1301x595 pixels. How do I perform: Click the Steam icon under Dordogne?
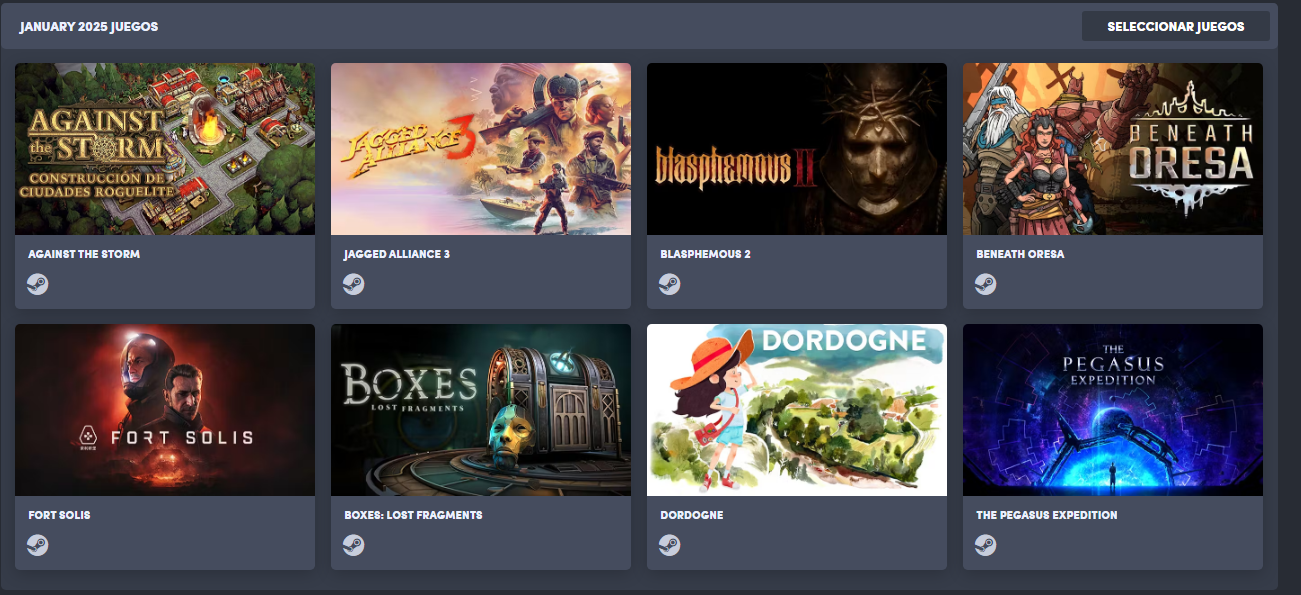pos(670,545)
